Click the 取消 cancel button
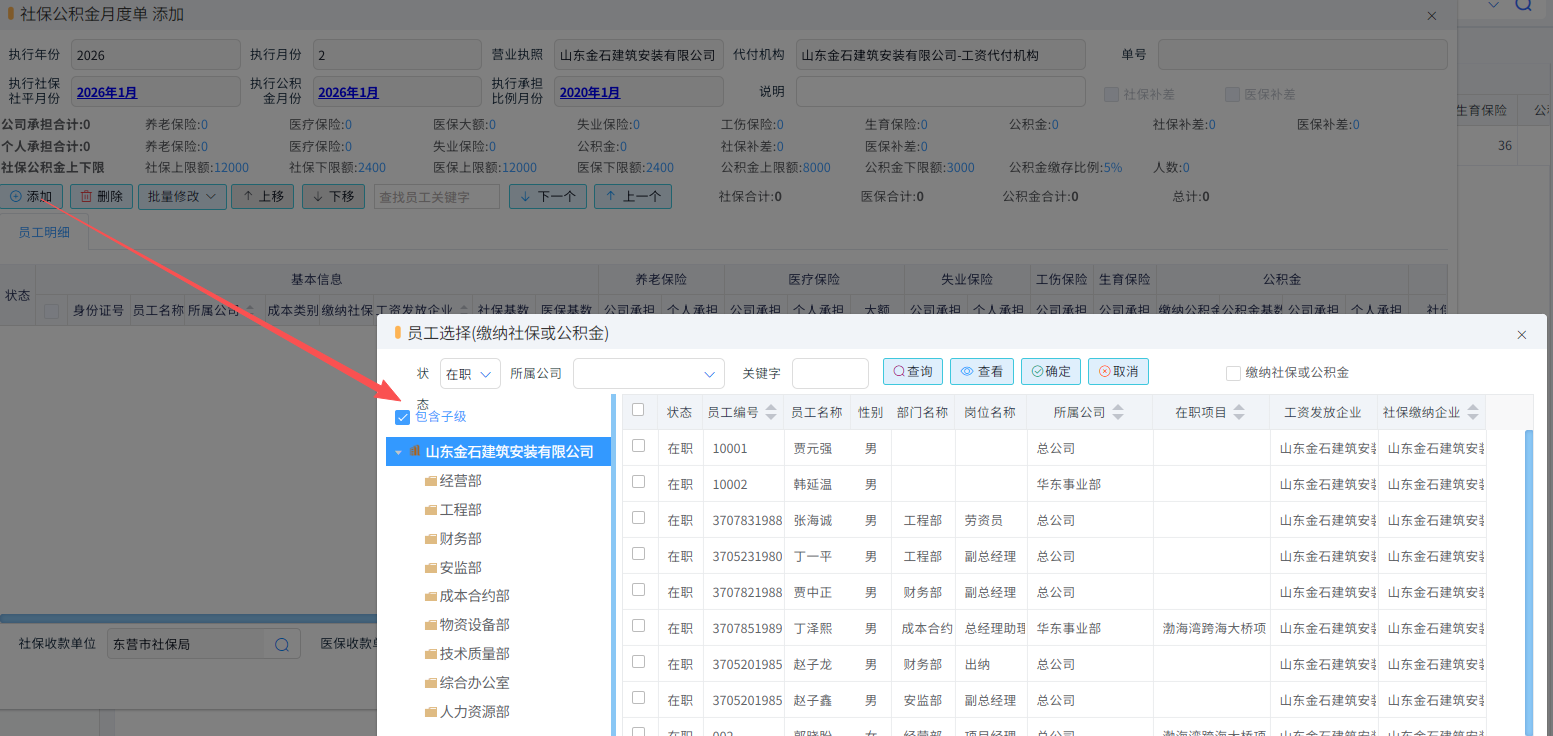Image resolution: width=1553 pixels, height=736 pixels. point(1118,372)
